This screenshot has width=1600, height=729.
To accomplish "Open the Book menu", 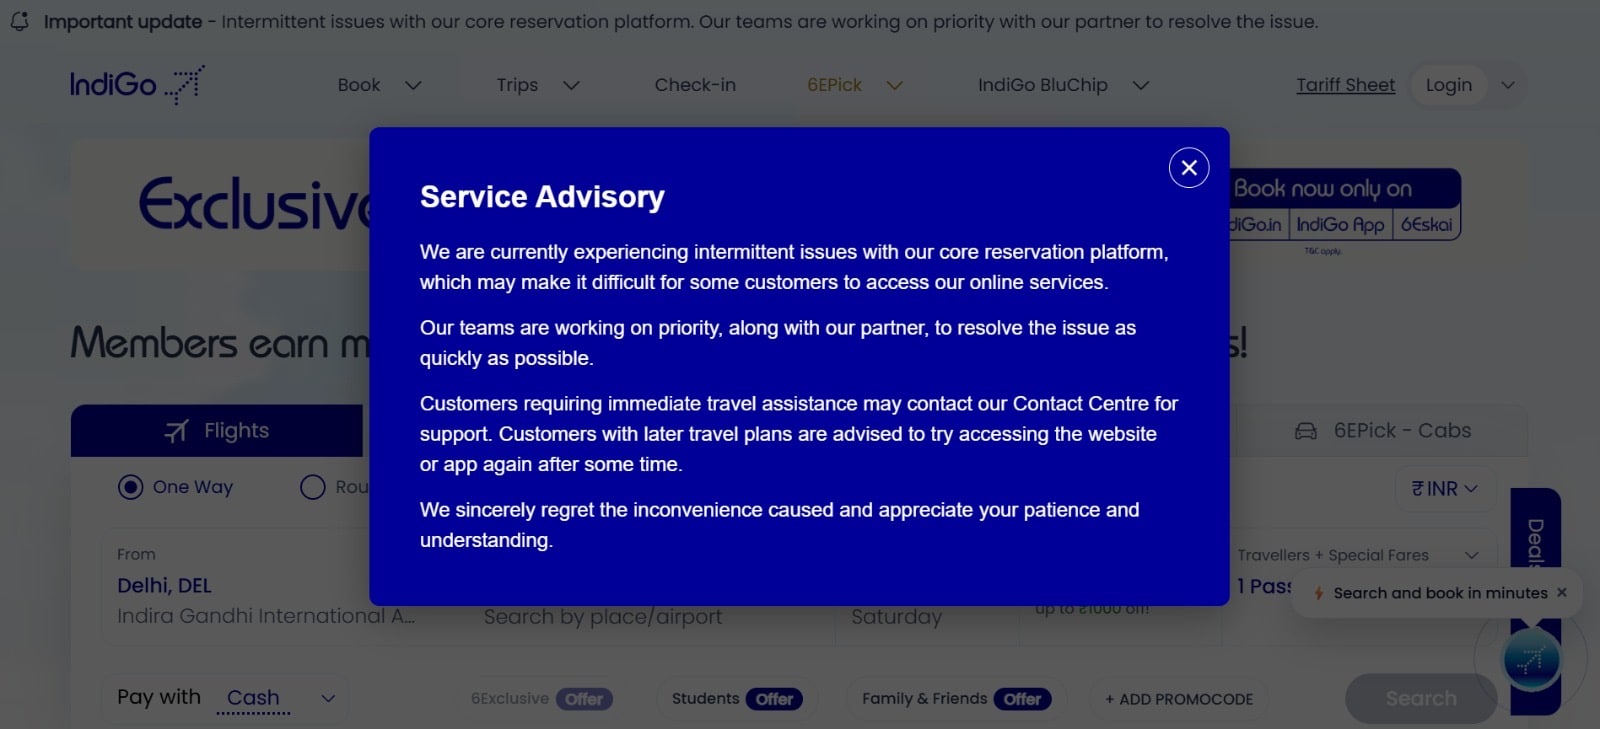I will (359, 85).
